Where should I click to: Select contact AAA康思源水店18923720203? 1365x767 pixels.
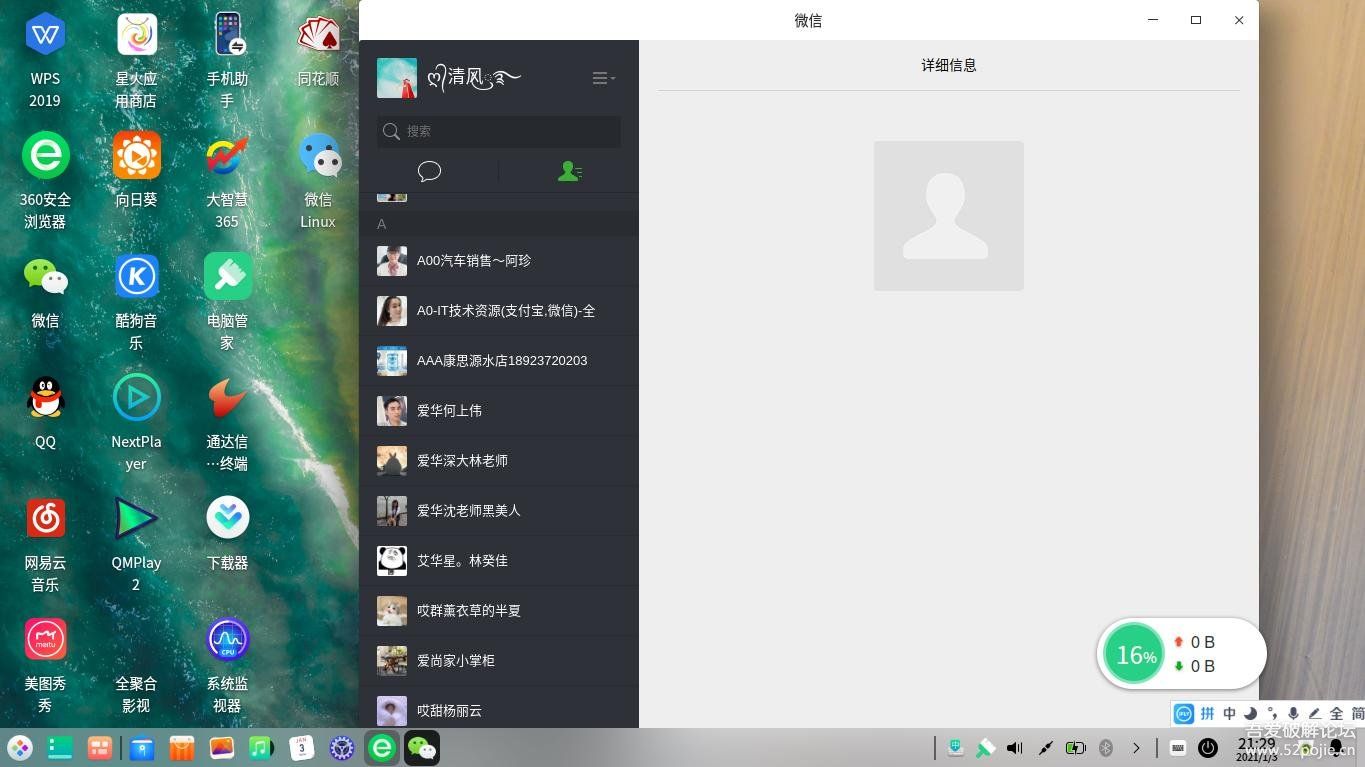tap(499, 360)
